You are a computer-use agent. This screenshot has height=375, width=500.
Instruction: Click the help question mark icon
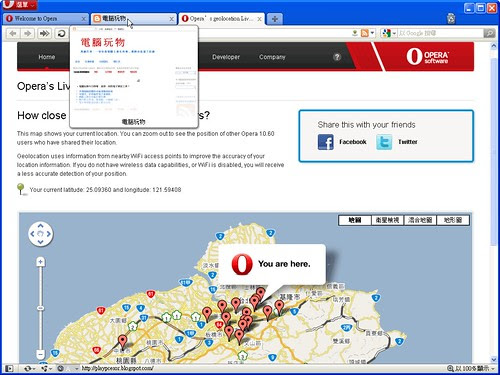coord(337,57)
